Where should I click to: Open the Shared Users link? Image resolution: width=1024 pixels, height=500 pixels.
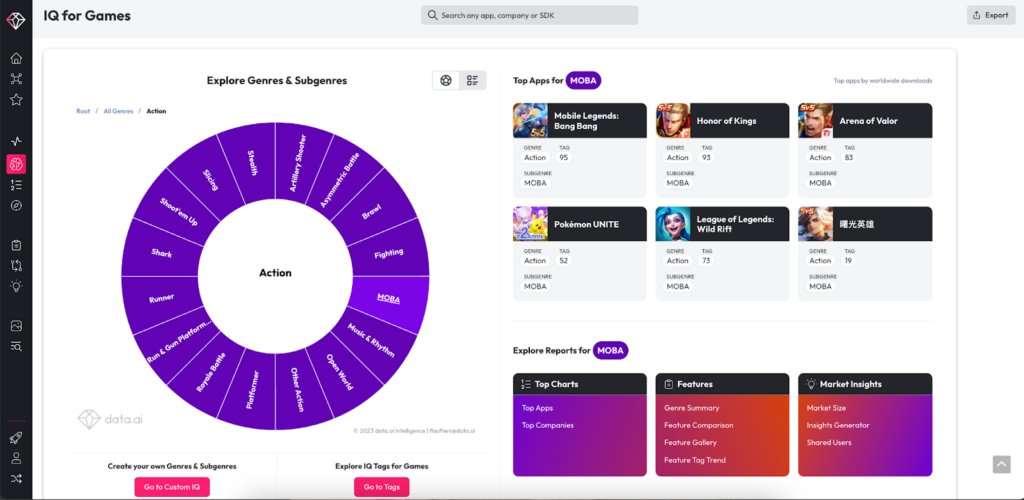coord(829,443)
